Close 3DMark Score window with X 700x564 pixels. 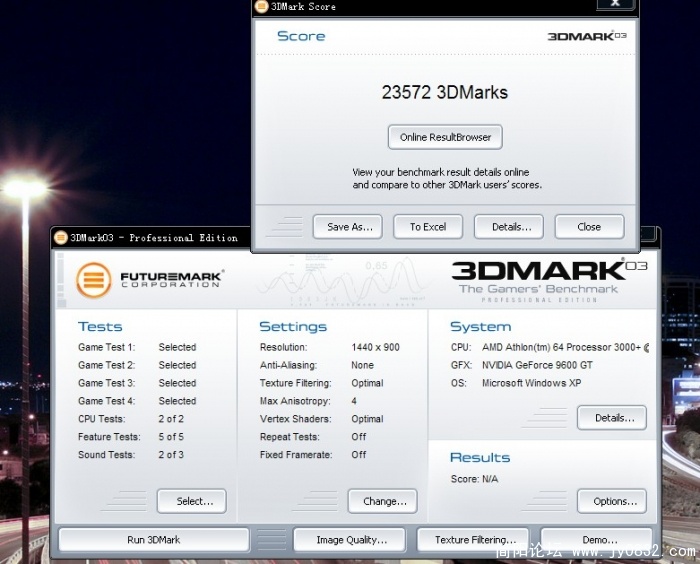click(616, 4)
